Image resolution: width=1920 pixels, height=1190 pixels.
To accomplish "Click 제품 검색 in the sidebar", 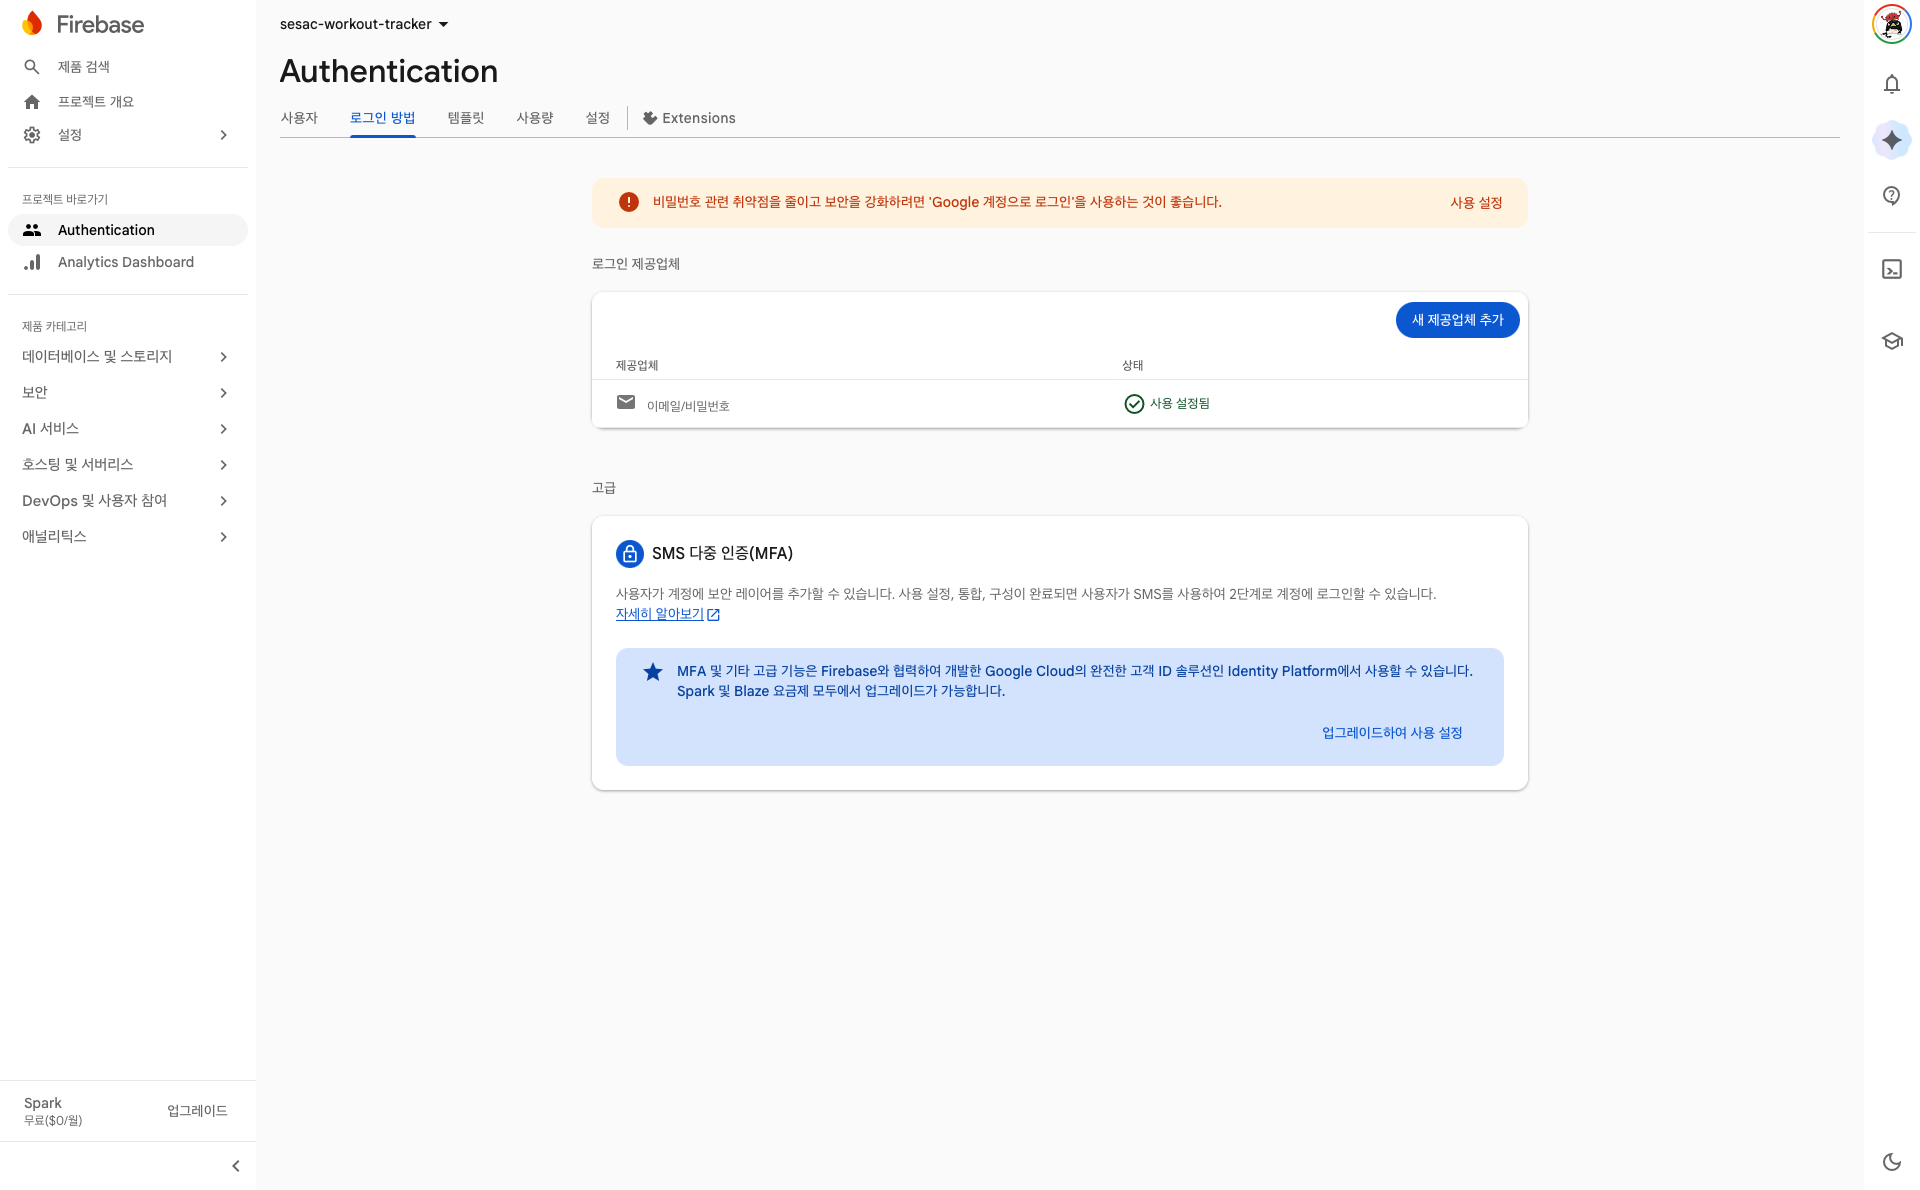I will click(x=84, y=67).
